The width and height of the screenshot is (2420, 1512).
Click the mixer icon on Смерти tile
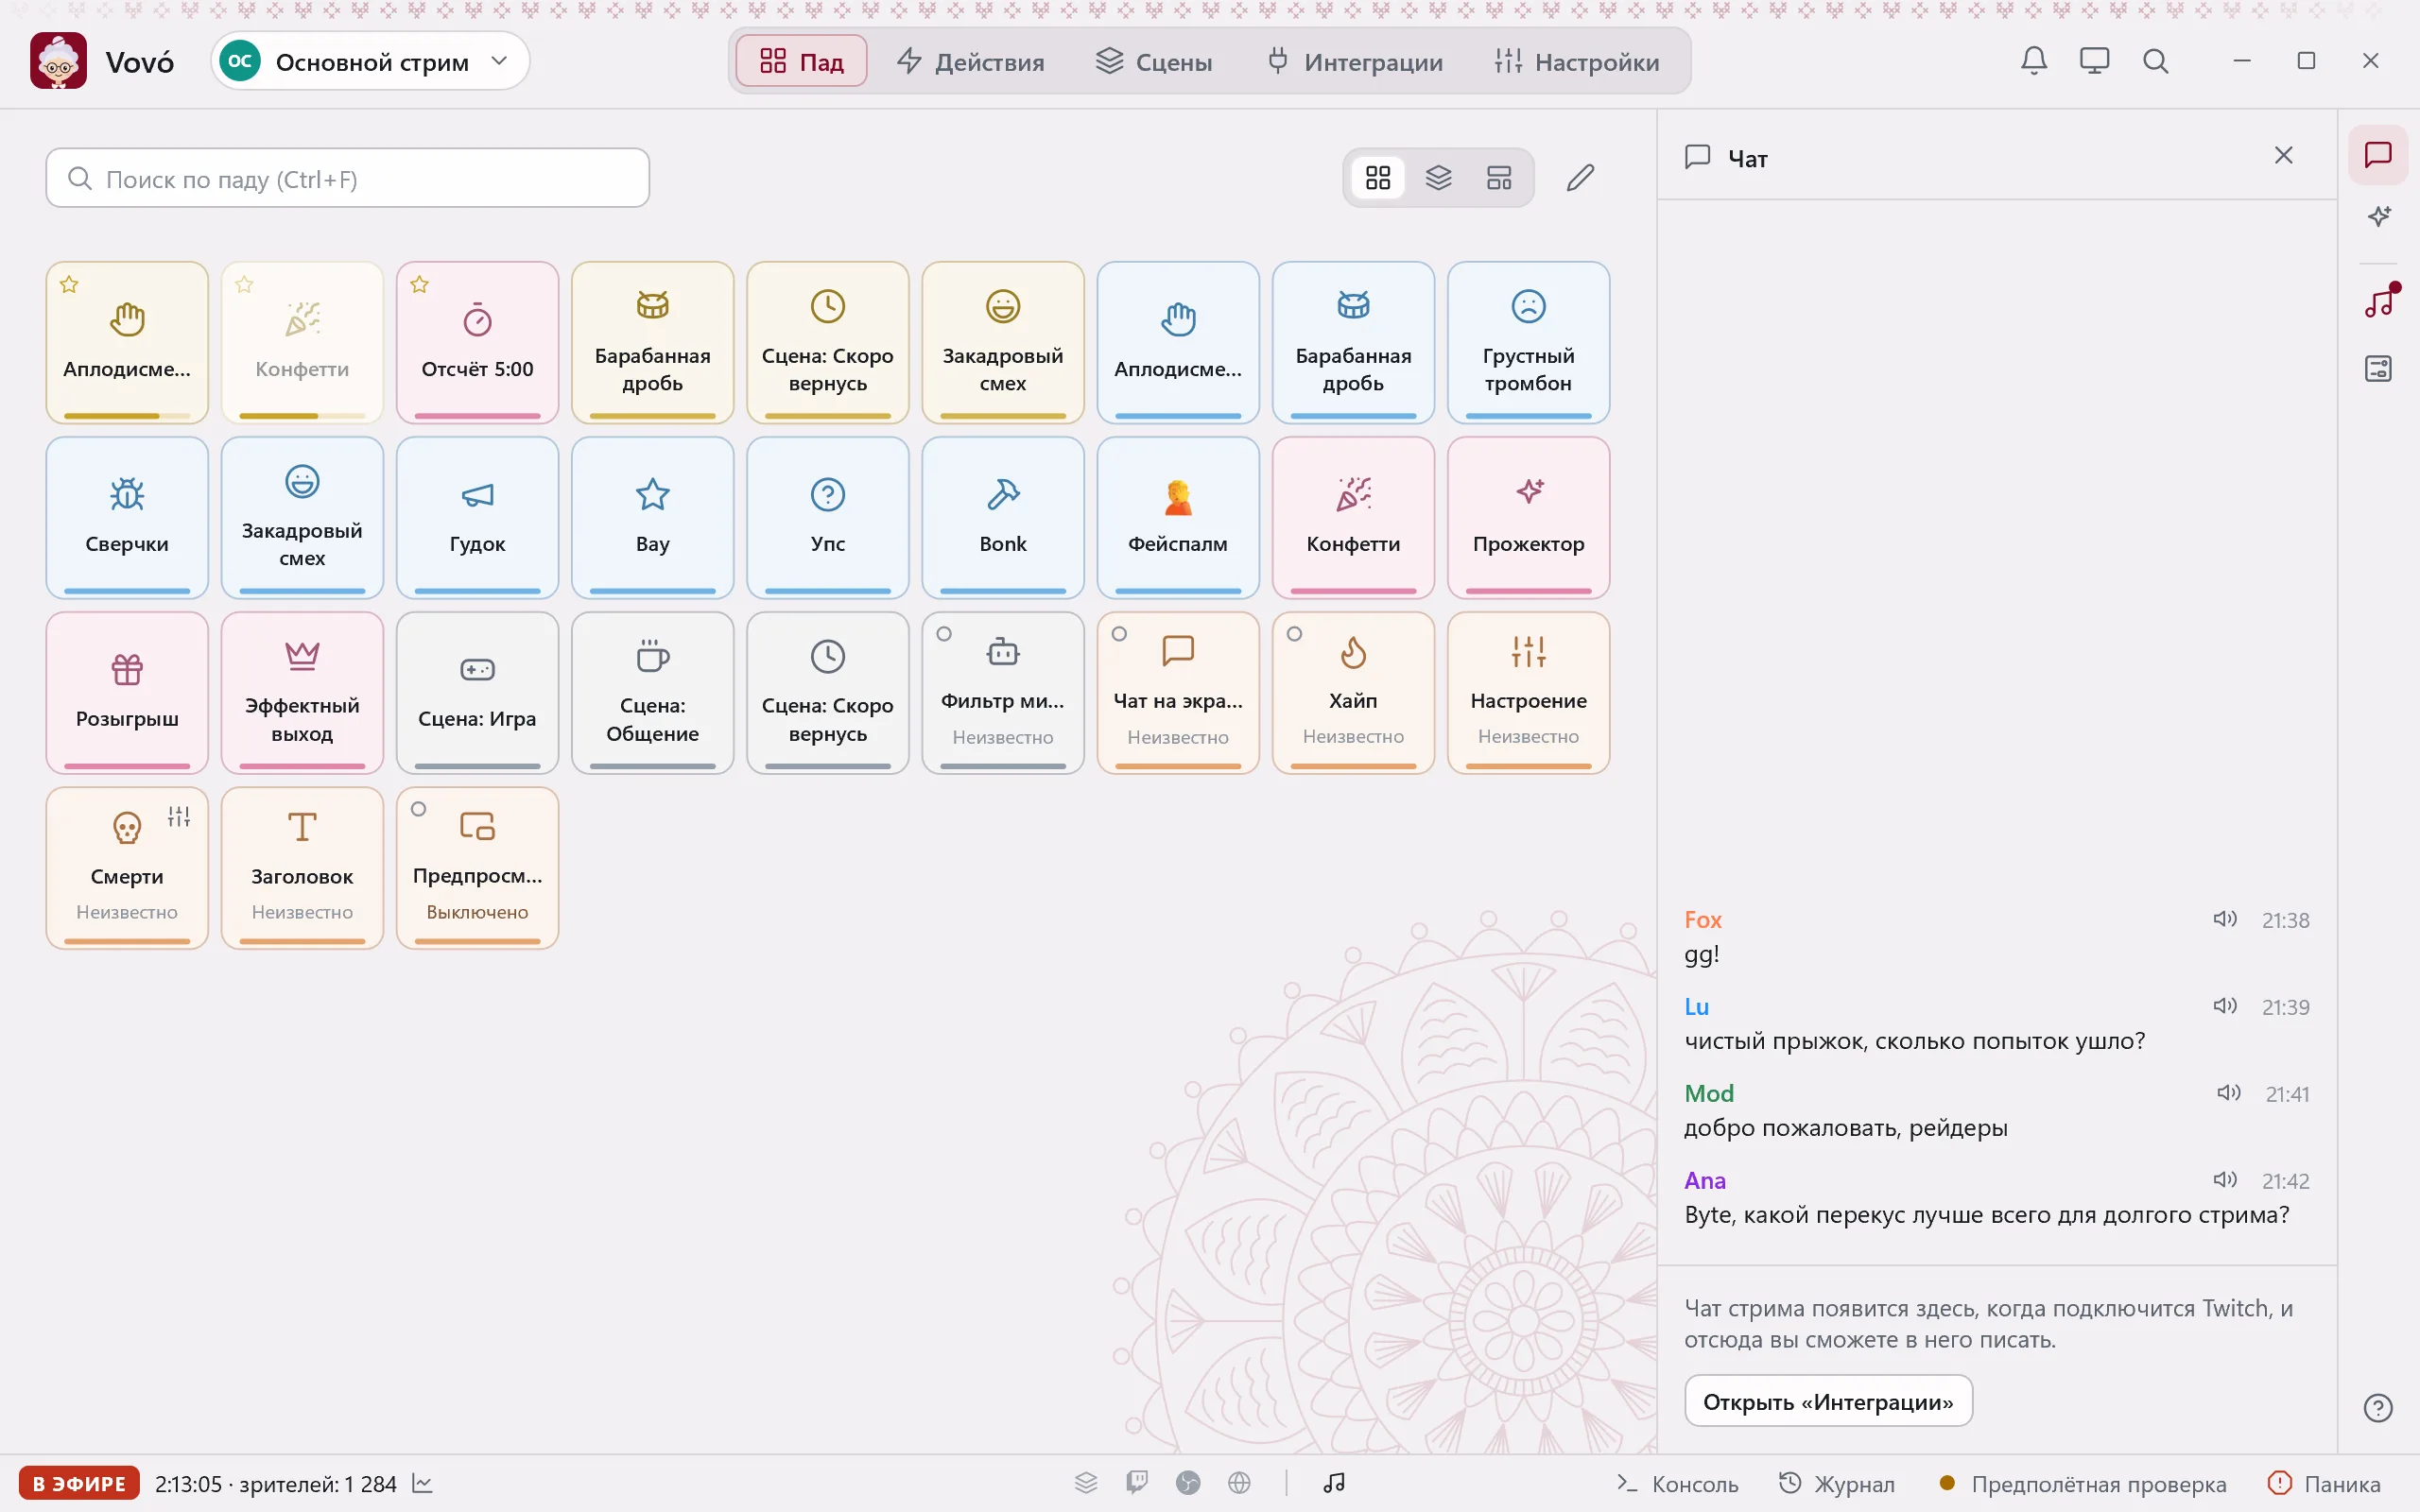[179, 817]
